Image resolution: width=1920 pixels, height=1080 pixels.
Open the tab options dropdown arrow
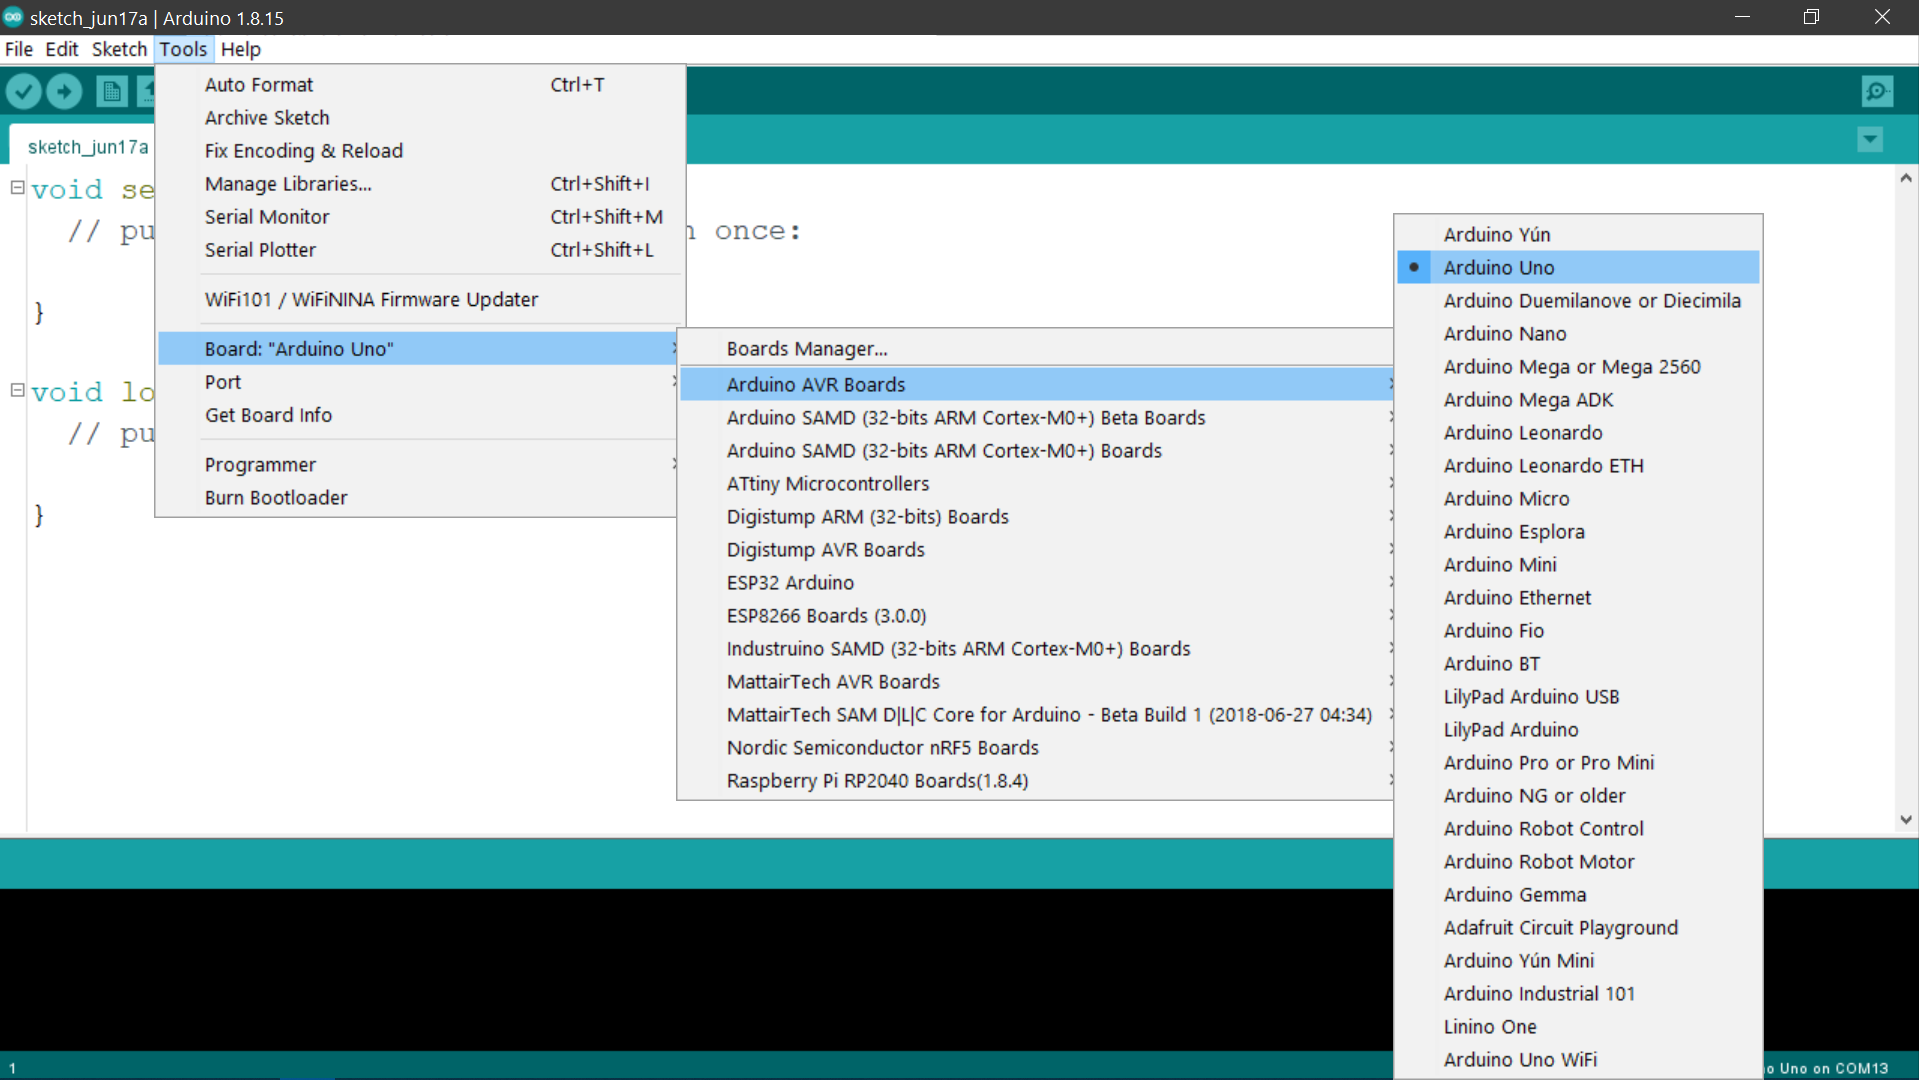click(x=1870, y=140)
